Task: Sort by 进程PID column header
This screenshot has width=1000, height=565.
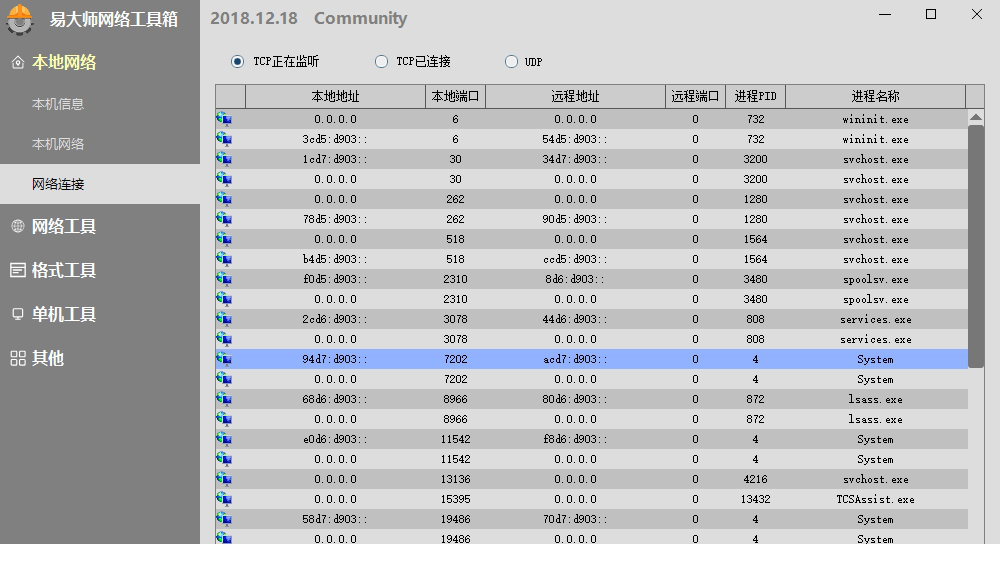Action: (x=755, y=96)
